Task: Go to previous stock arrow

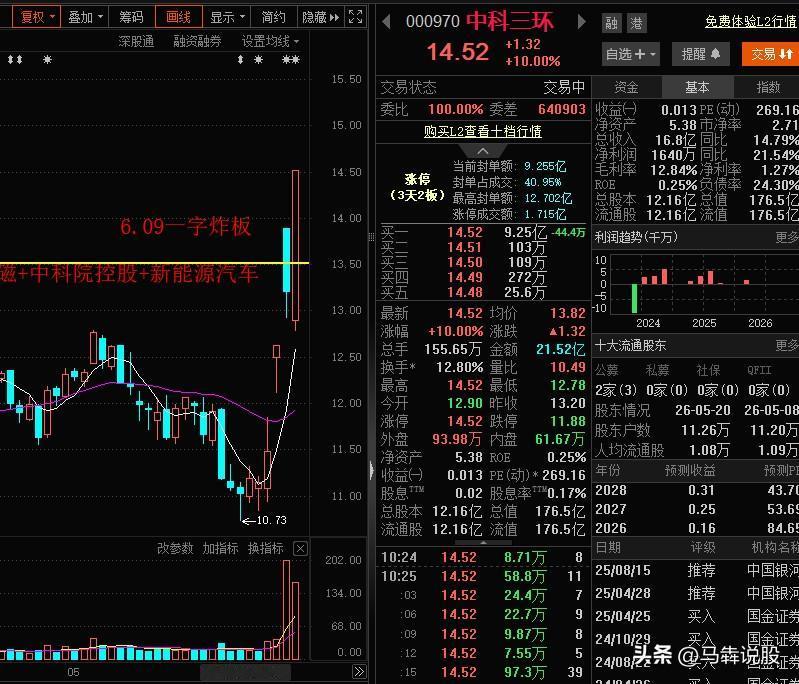Action: coord(386,21)
